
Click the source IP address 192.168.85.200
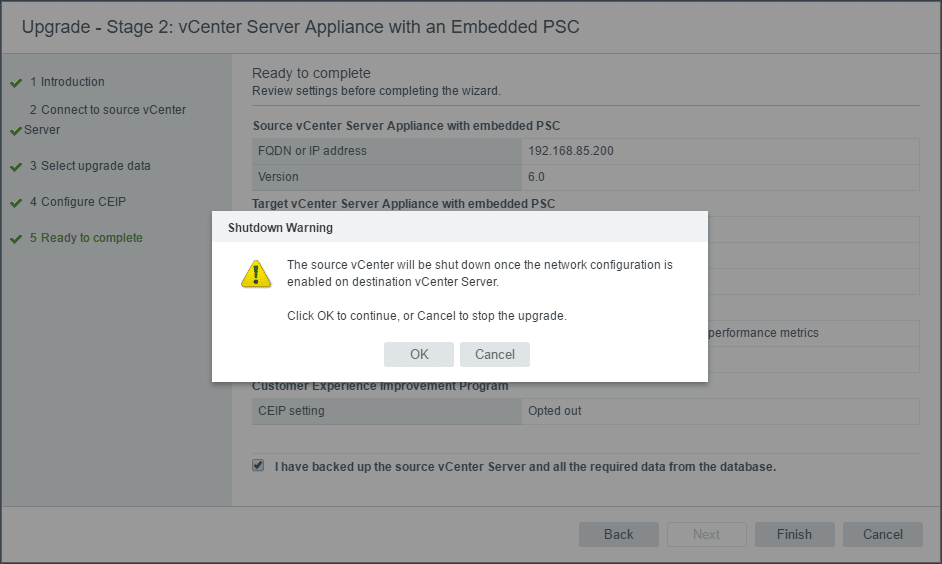tap(571, 151)
